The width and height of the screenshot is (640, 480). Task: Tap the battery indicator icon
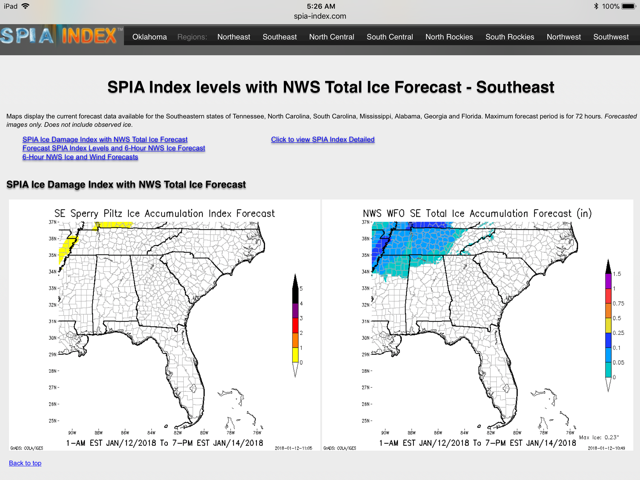pos(629,6)
